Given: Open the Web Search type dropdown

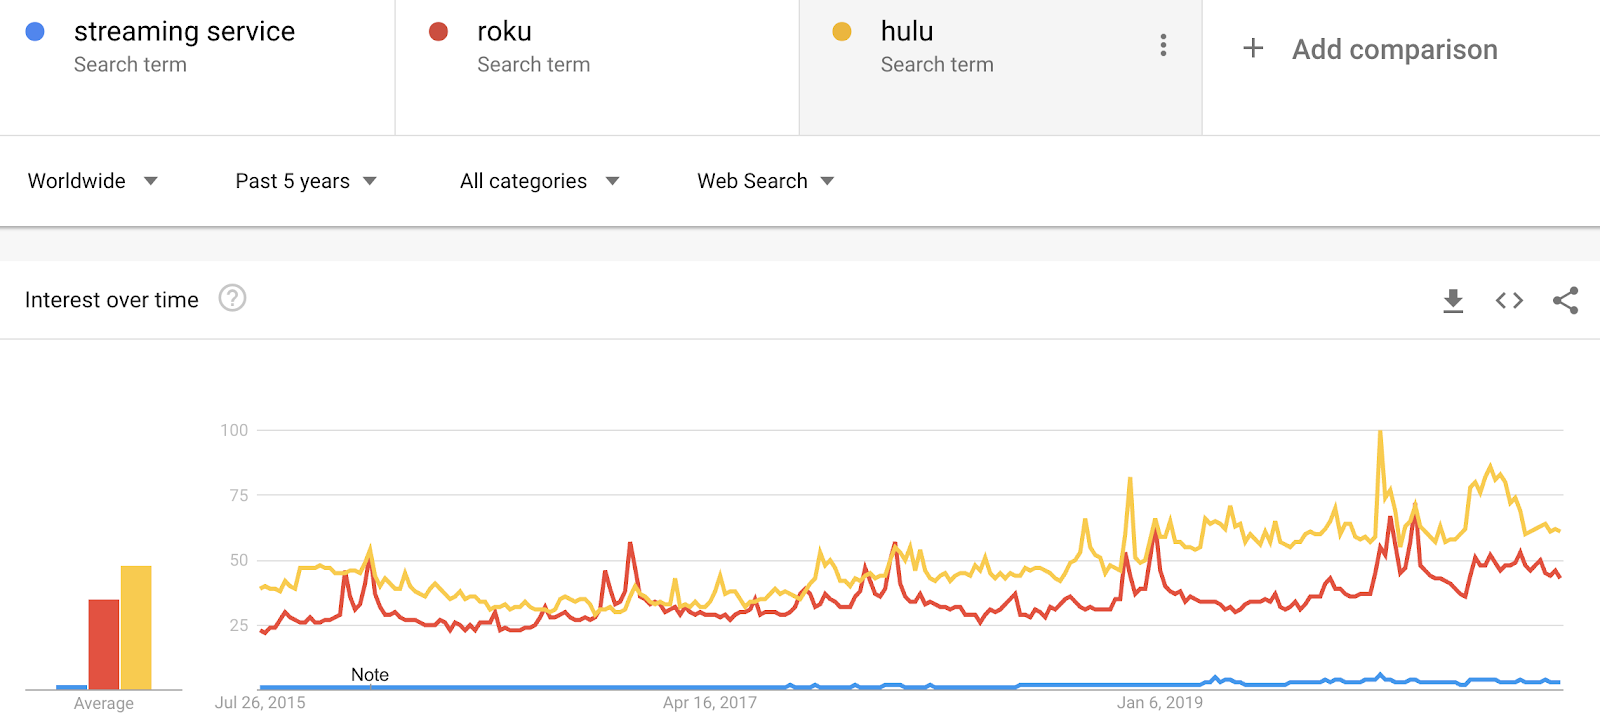Looking at the screenshot, I should [x=766, y=181].
